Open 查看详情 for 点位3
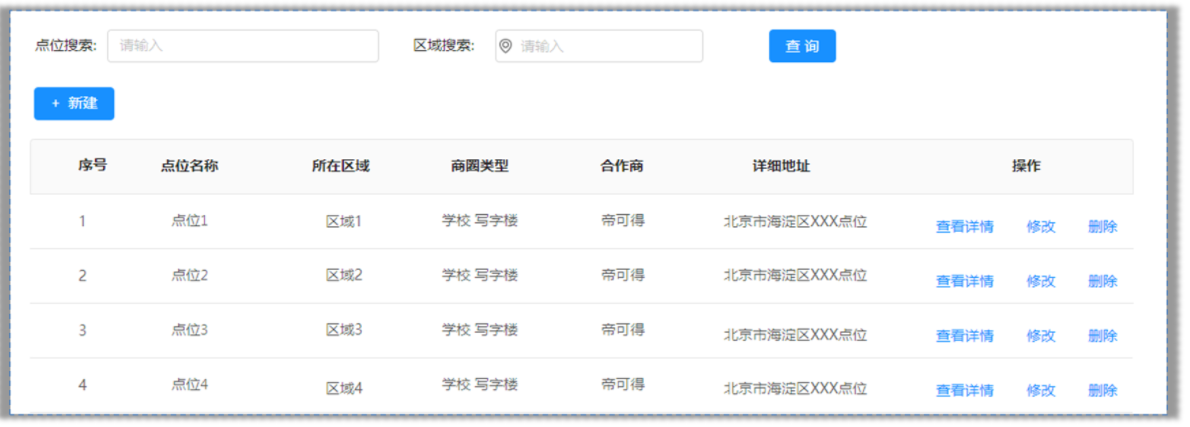 tap(965, 336)
